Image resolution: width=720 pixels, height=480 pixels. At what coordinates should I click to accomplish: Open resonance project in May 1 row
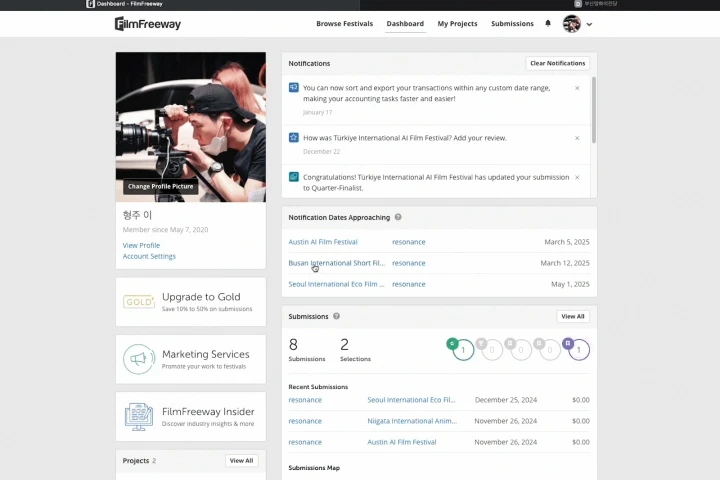tap(409, 284)
